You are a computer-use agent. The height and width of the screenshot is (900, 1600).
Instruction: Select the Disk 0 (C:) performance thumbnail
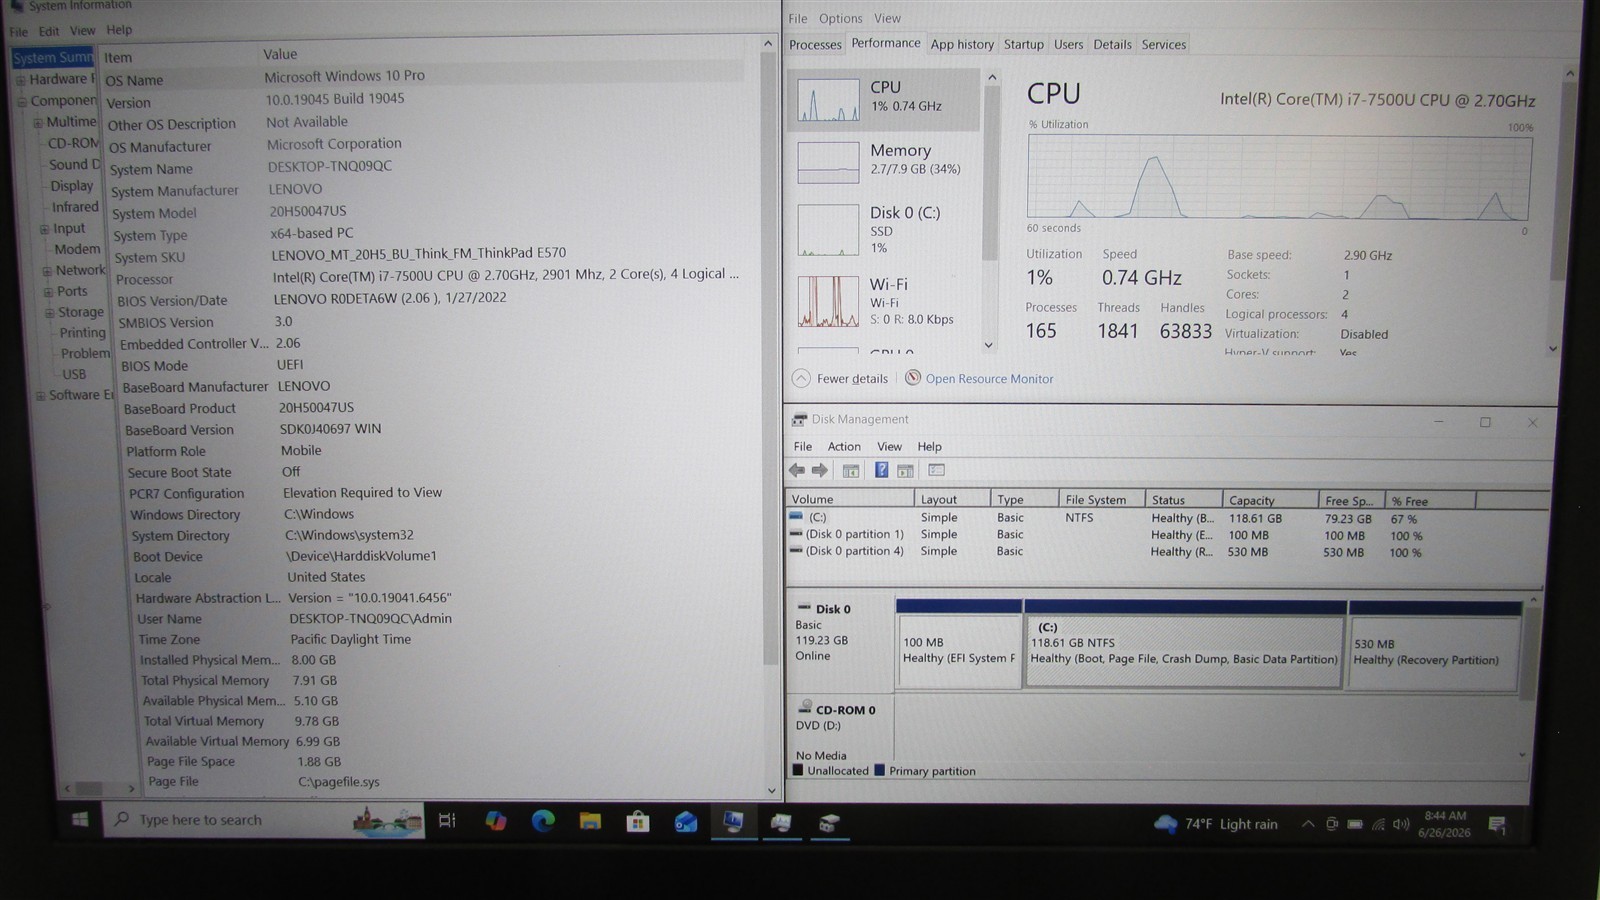tap(885, 229)
